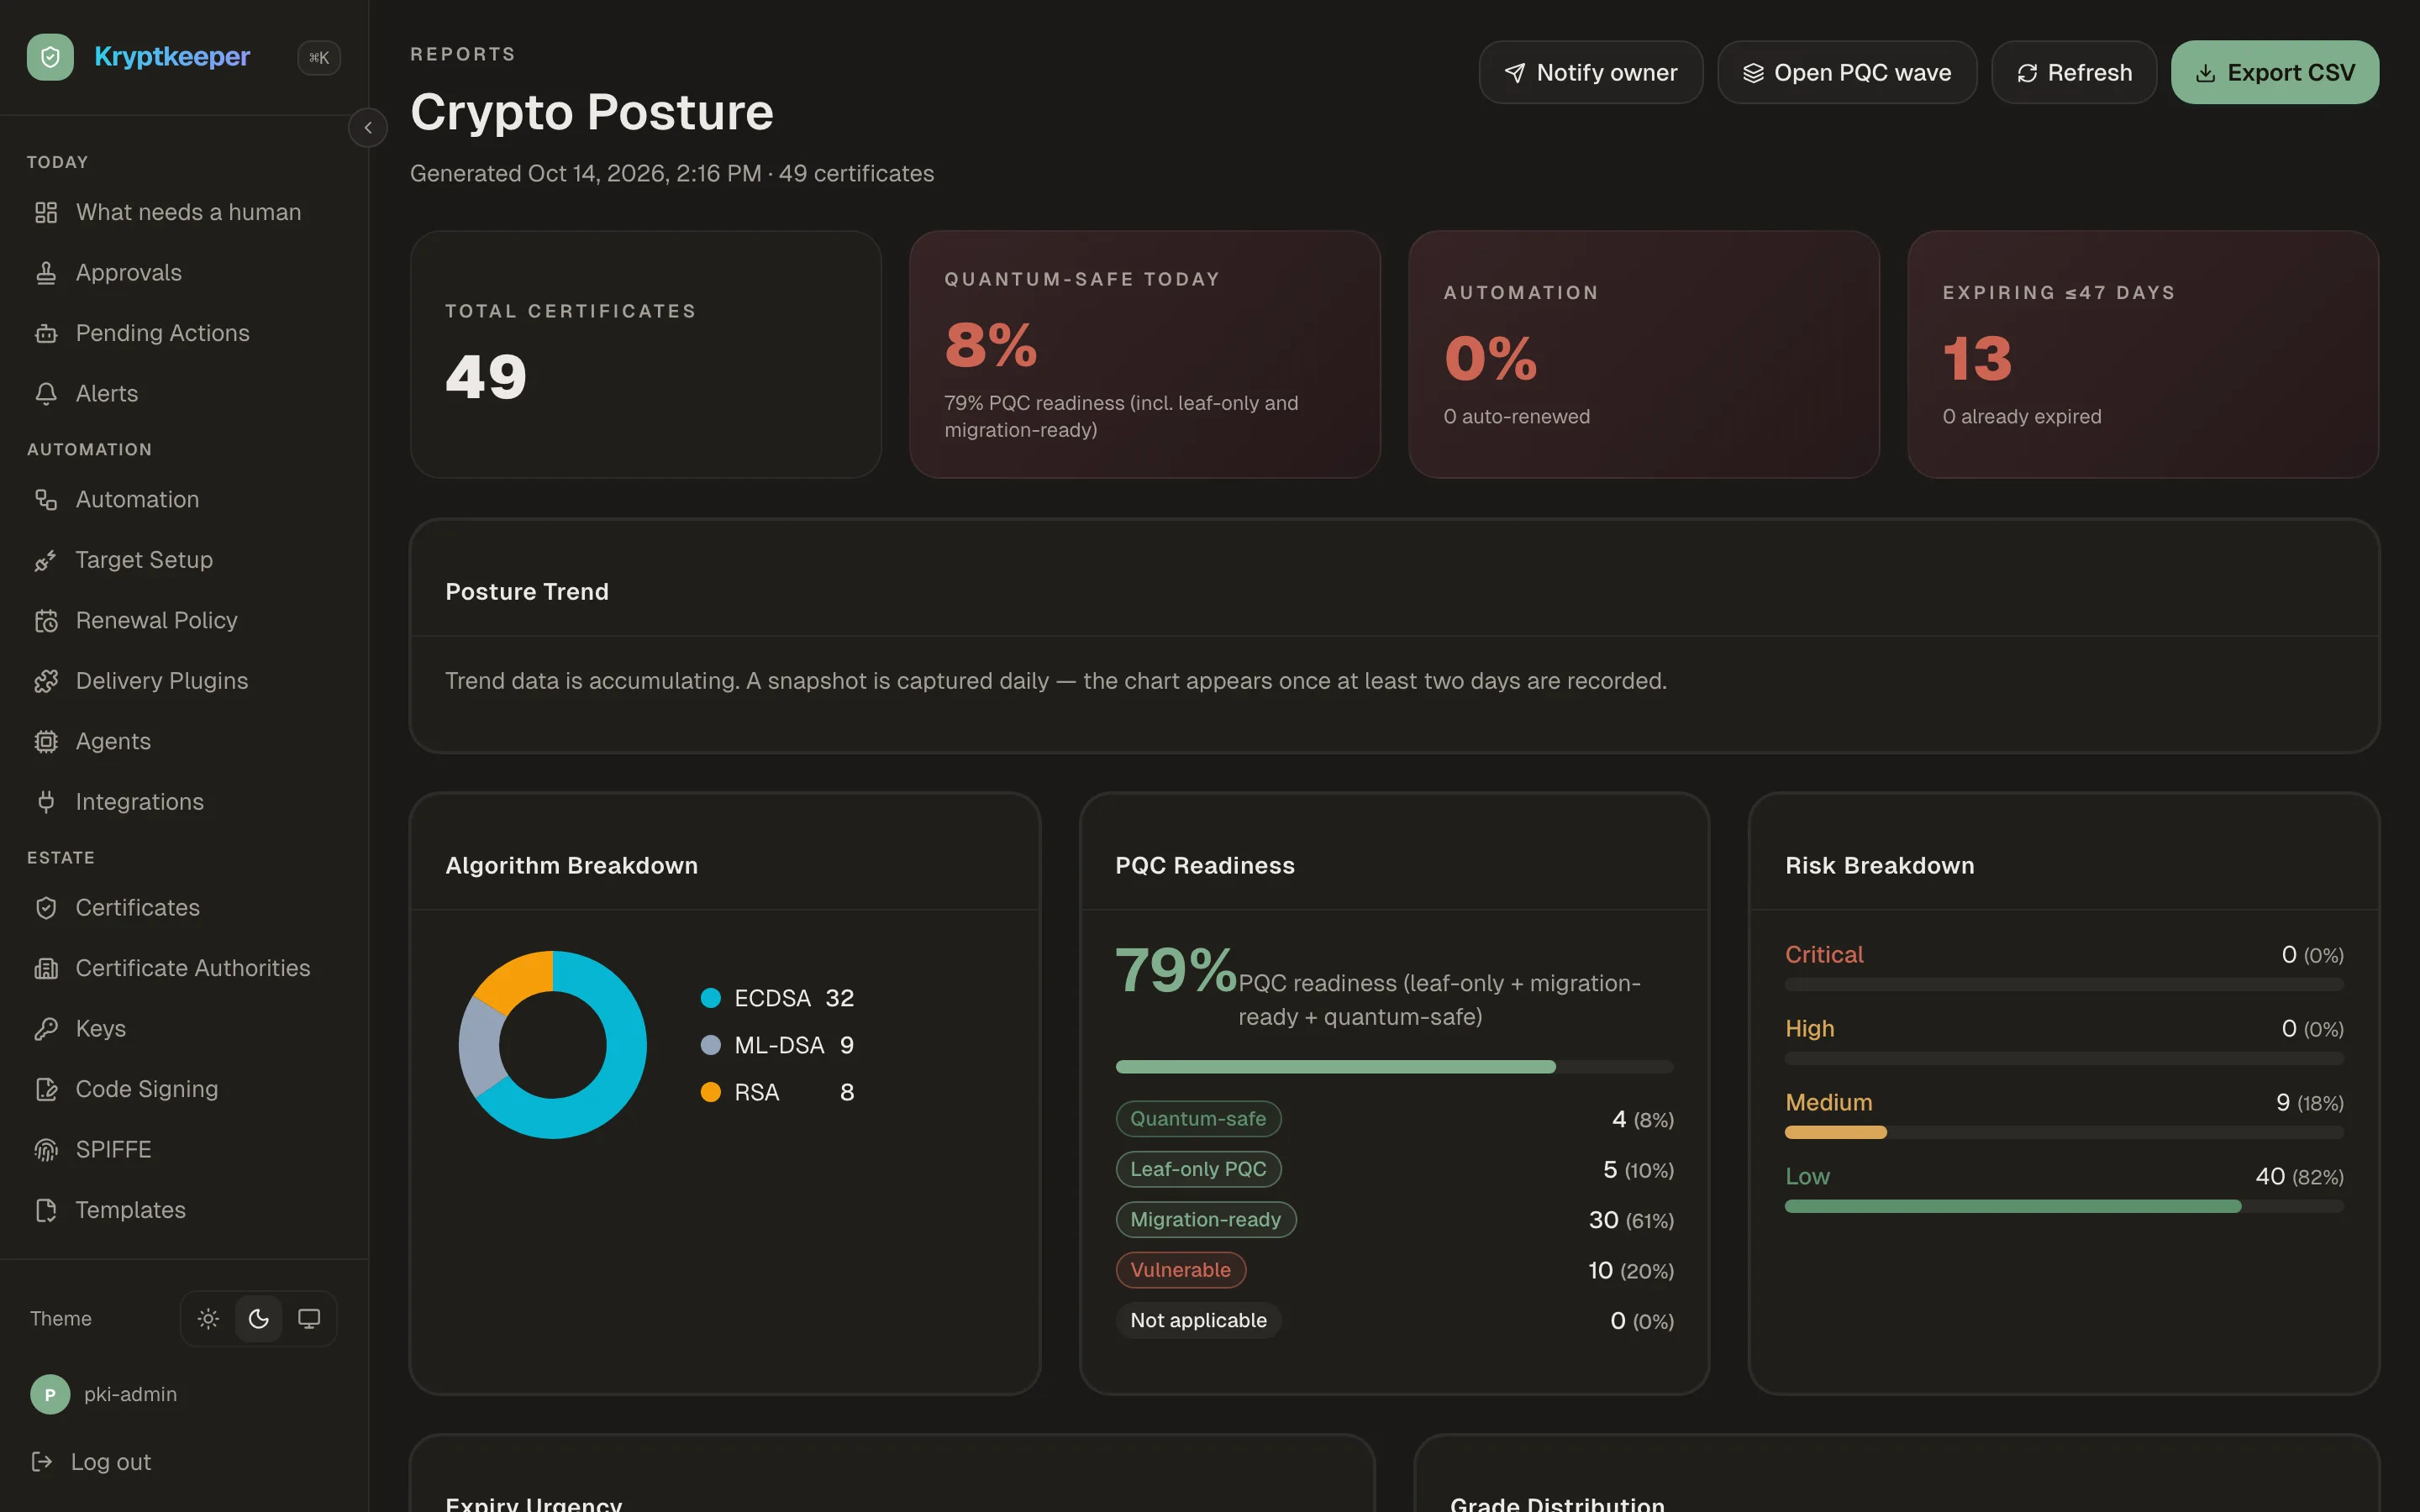Open Agents CPU chip icon
Image resolution: width=2420 pixels, height=1512 pixels.
[46, 741]
